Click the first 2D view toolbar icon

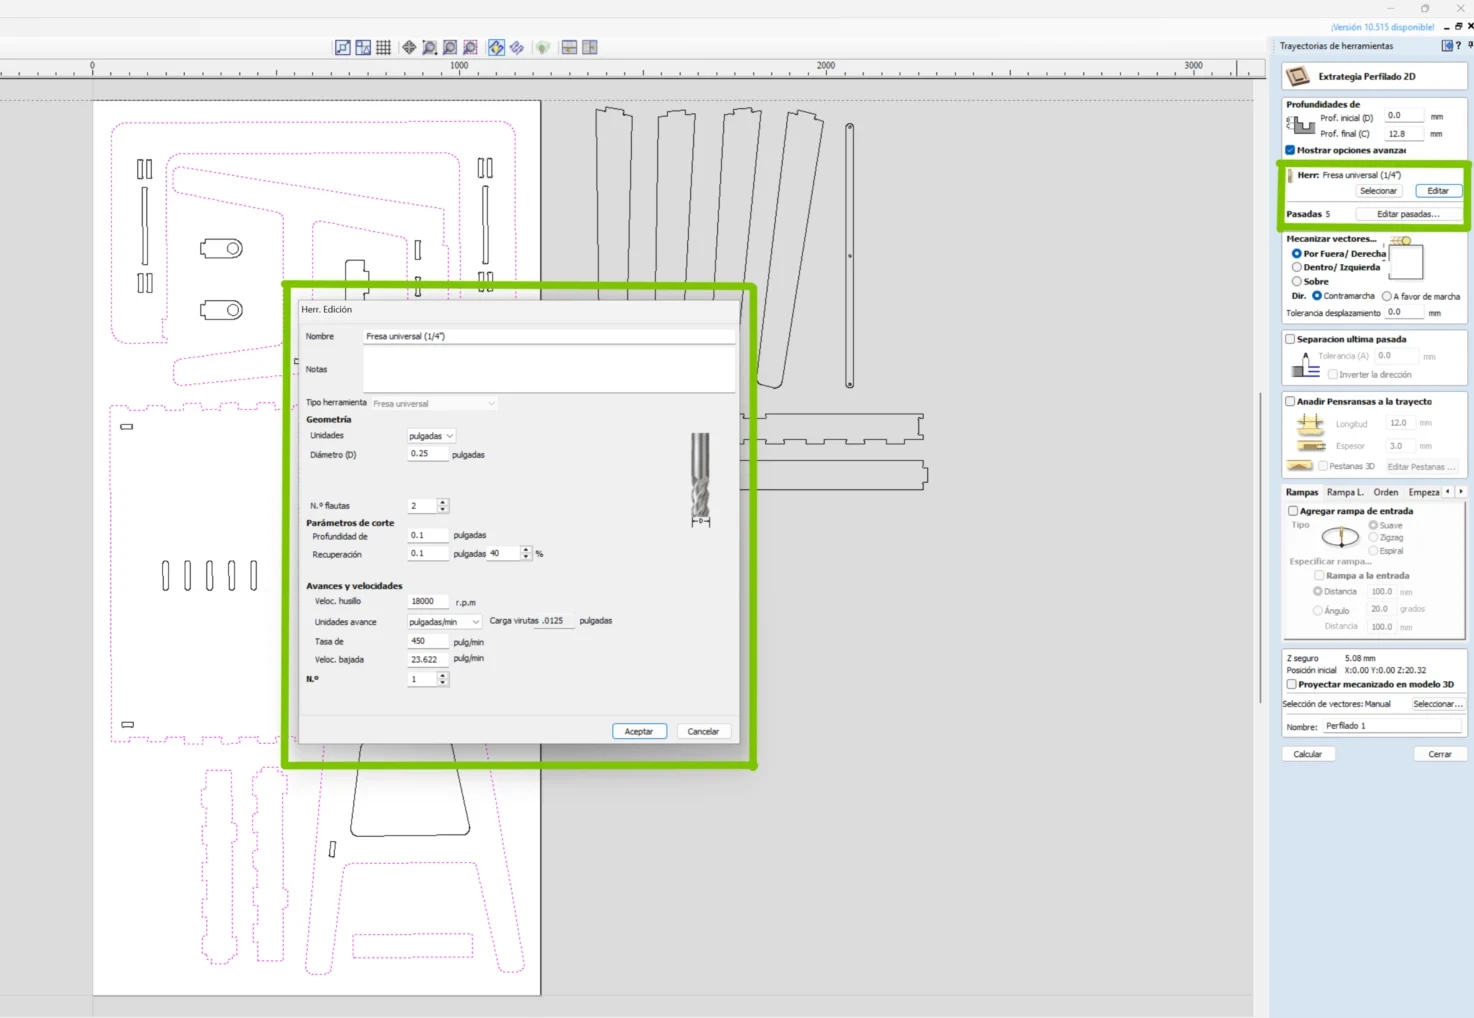click(x=342, y=47)
